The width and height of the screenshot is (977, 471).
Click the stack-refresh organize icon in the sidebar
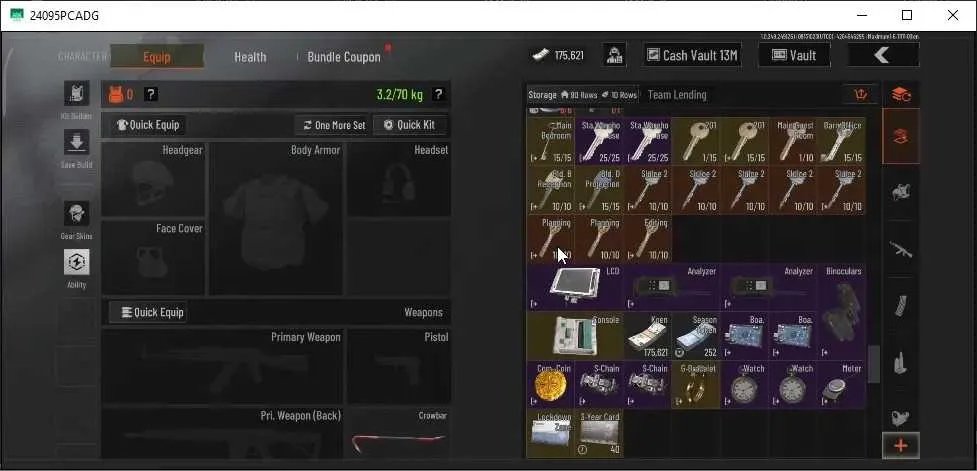(901, 94)
